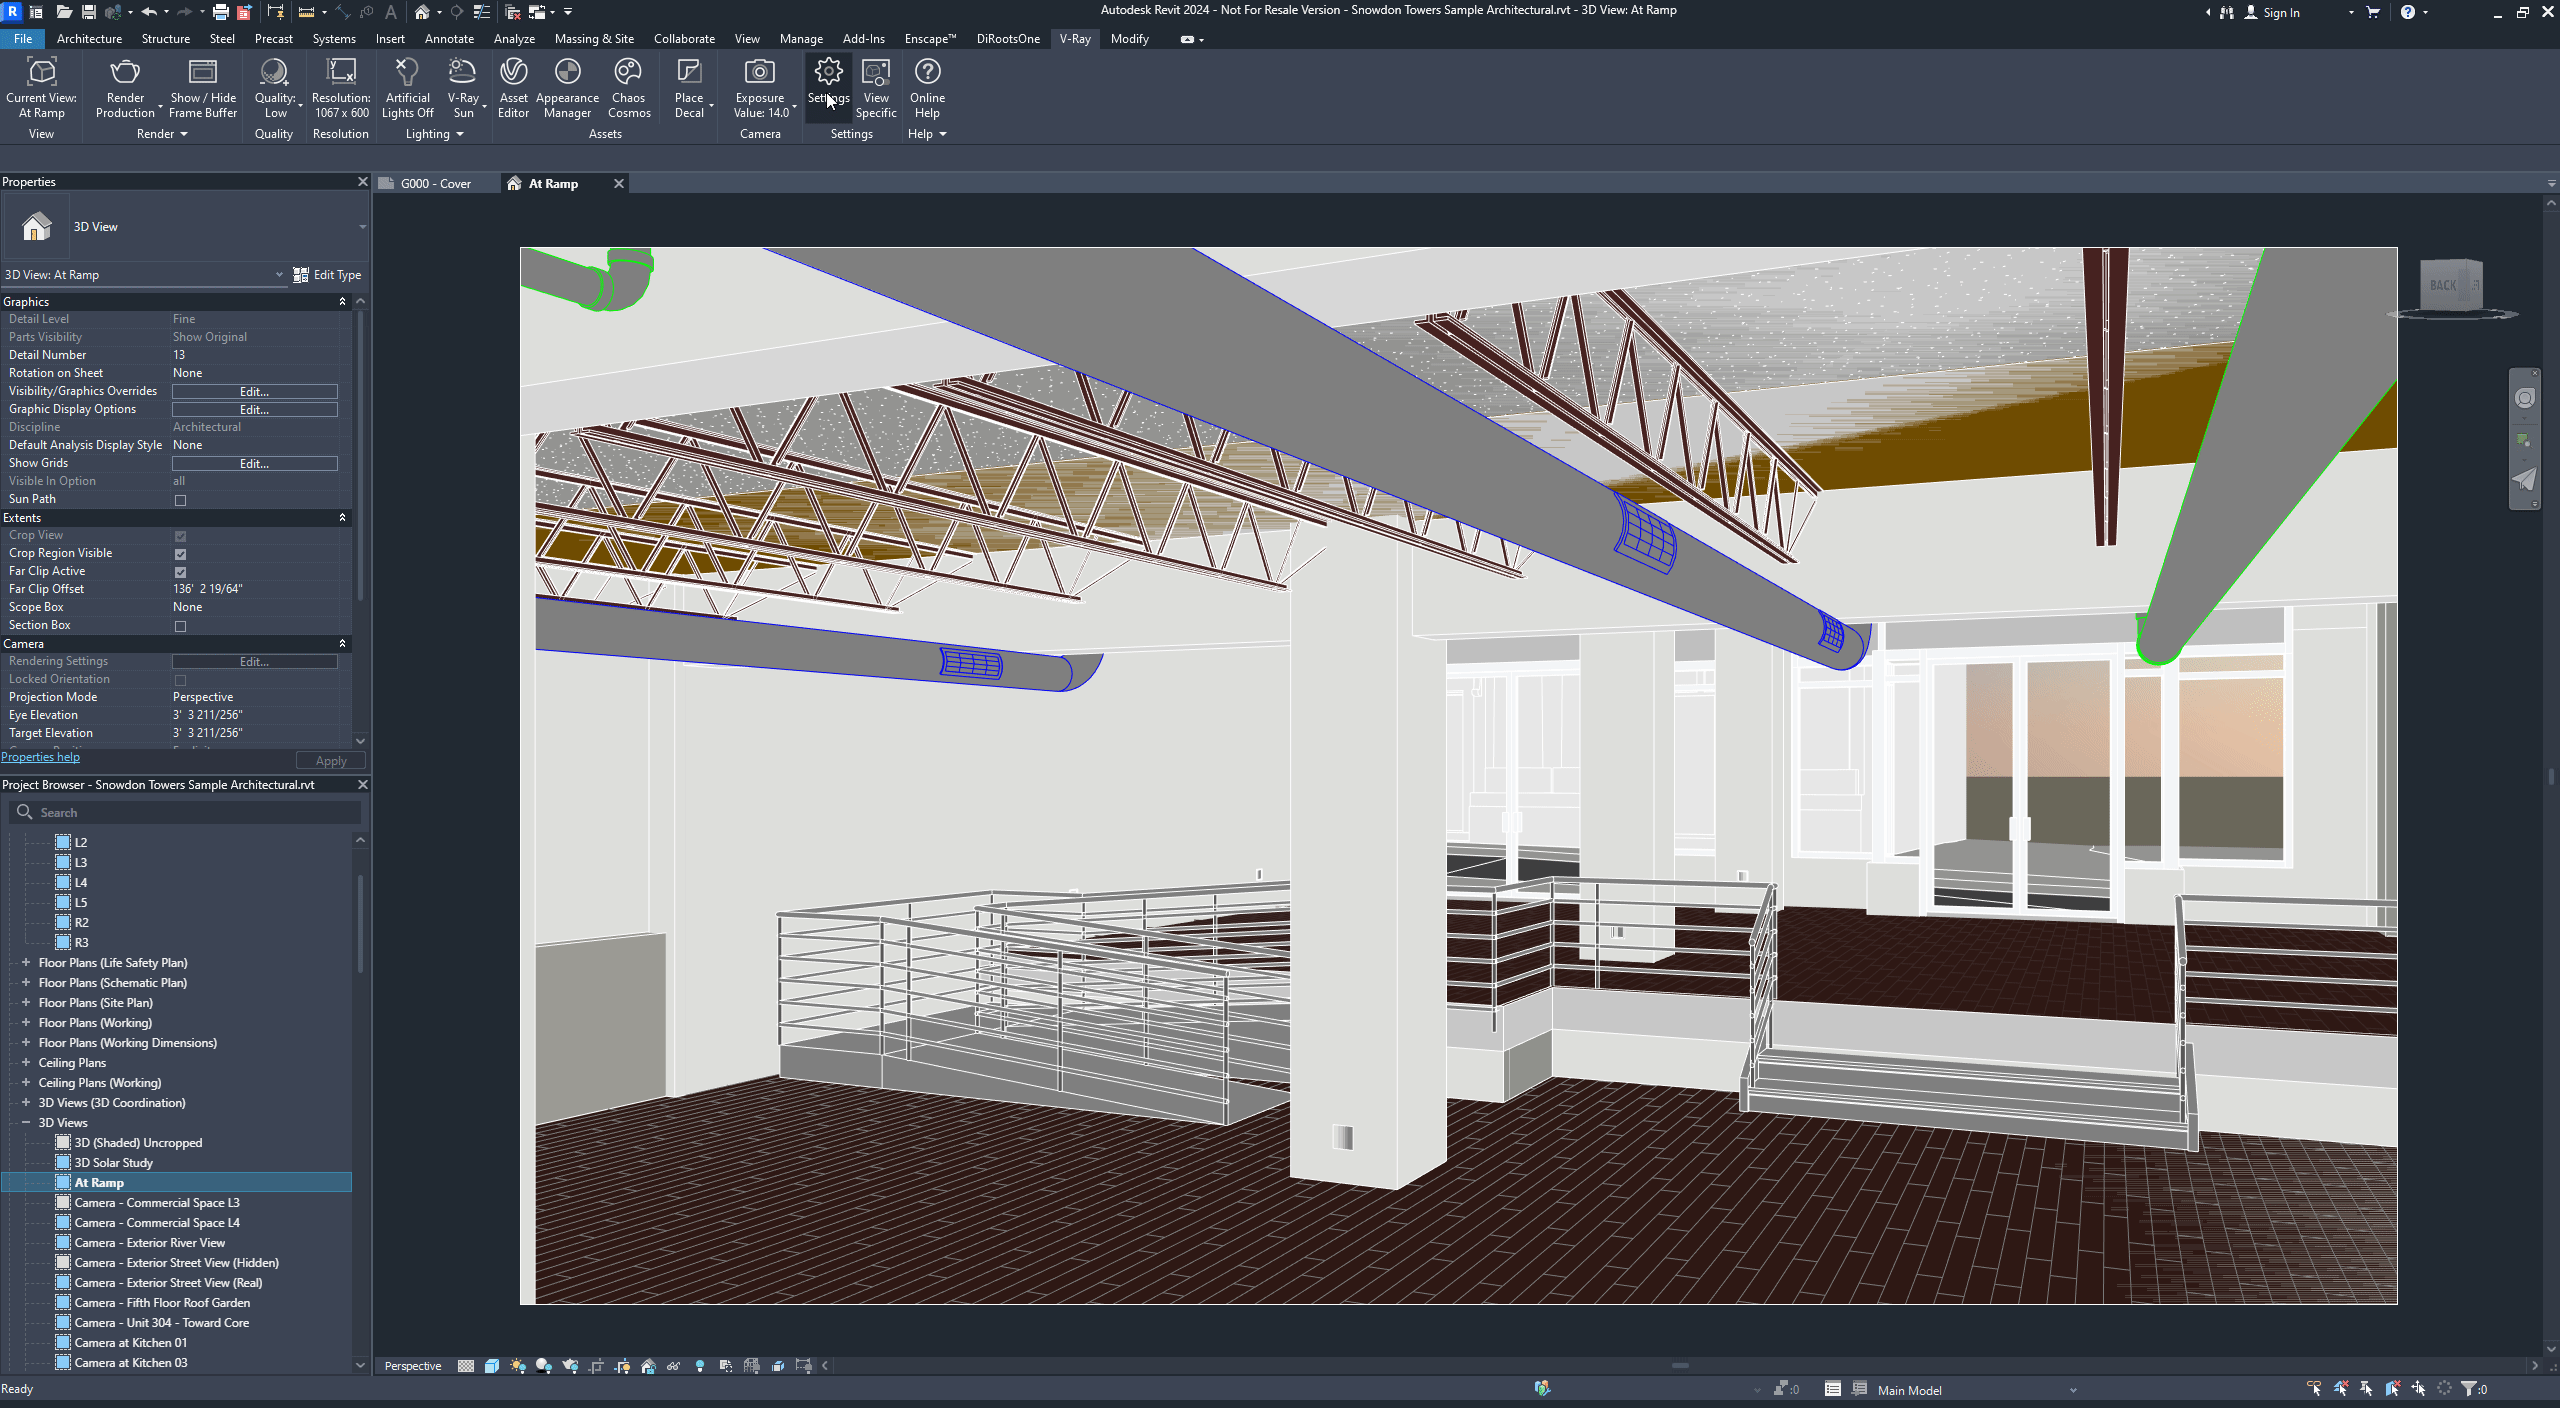The height and width of the screenshot is (1408, 2560).
Task: Click Show / Hide Frame Buffer
Action: coord(202,72)
